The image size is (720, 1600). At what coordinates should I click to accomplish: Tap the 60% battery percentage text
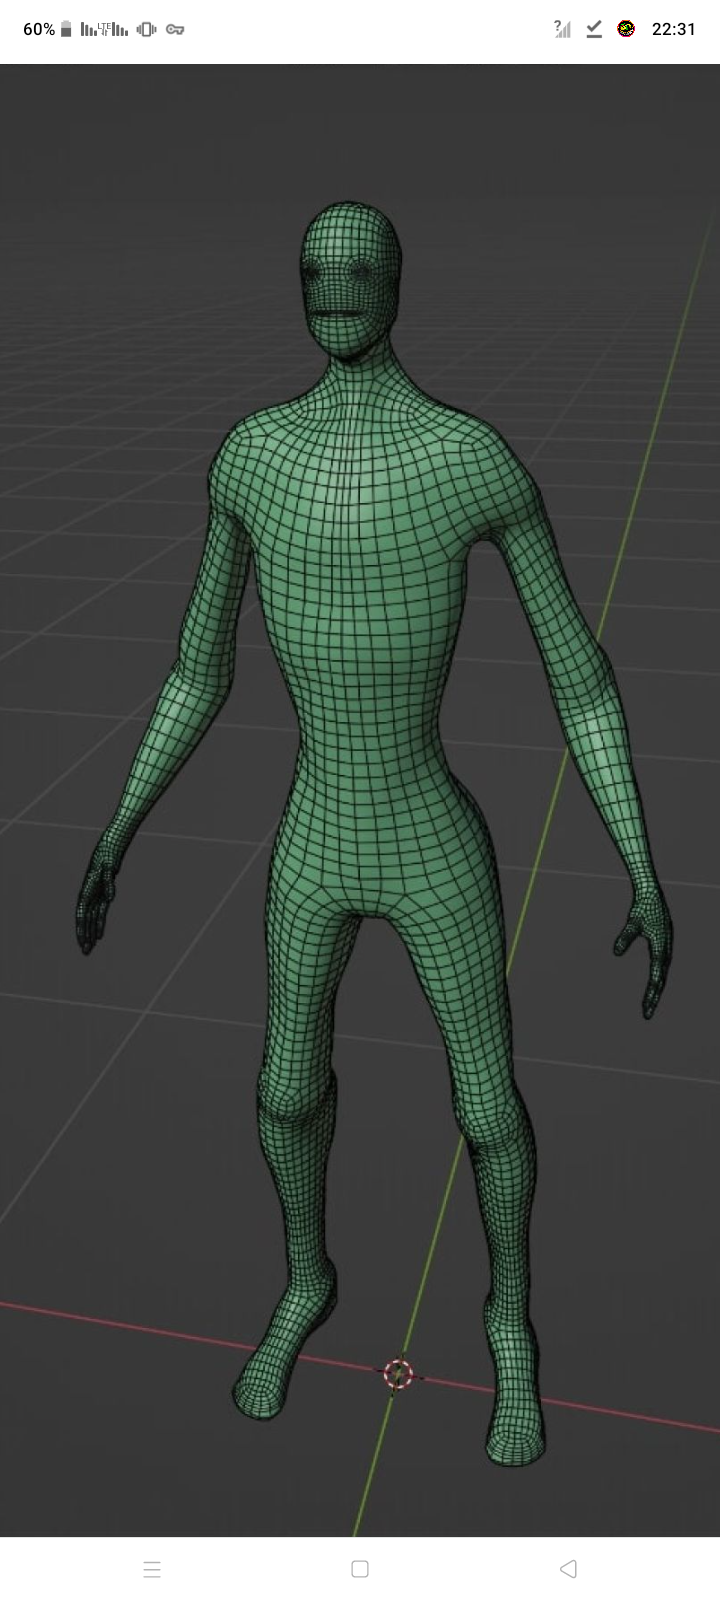tap(39, 30)
